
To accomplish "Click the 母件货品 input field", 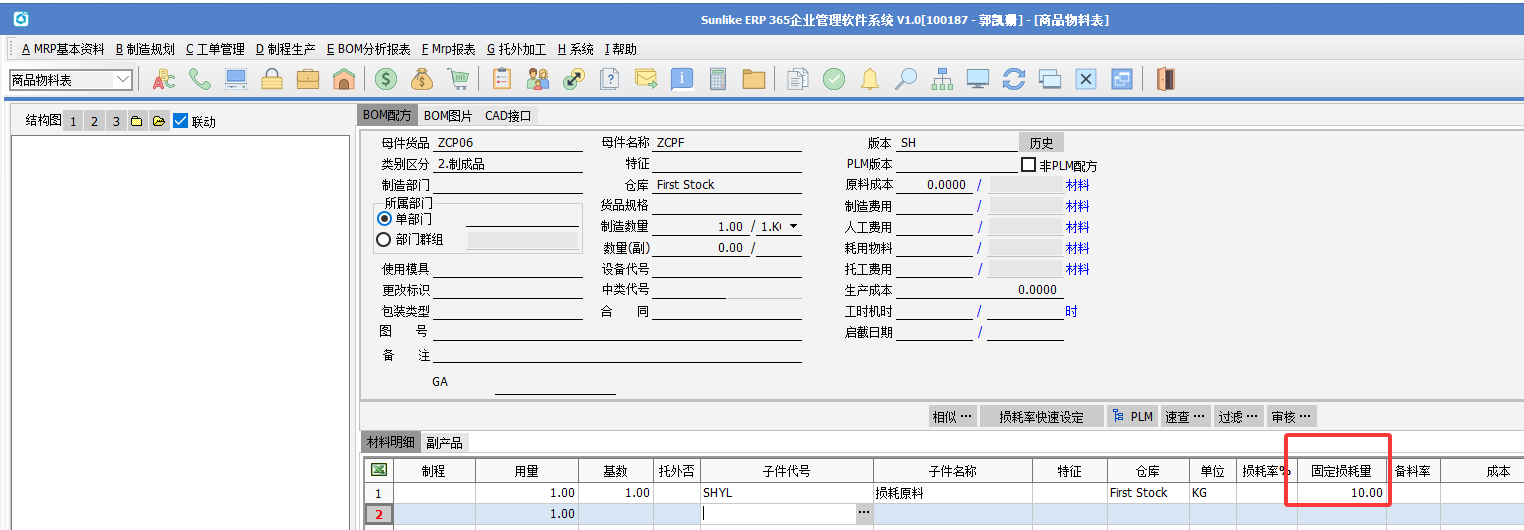I will (x=507, y=143).
